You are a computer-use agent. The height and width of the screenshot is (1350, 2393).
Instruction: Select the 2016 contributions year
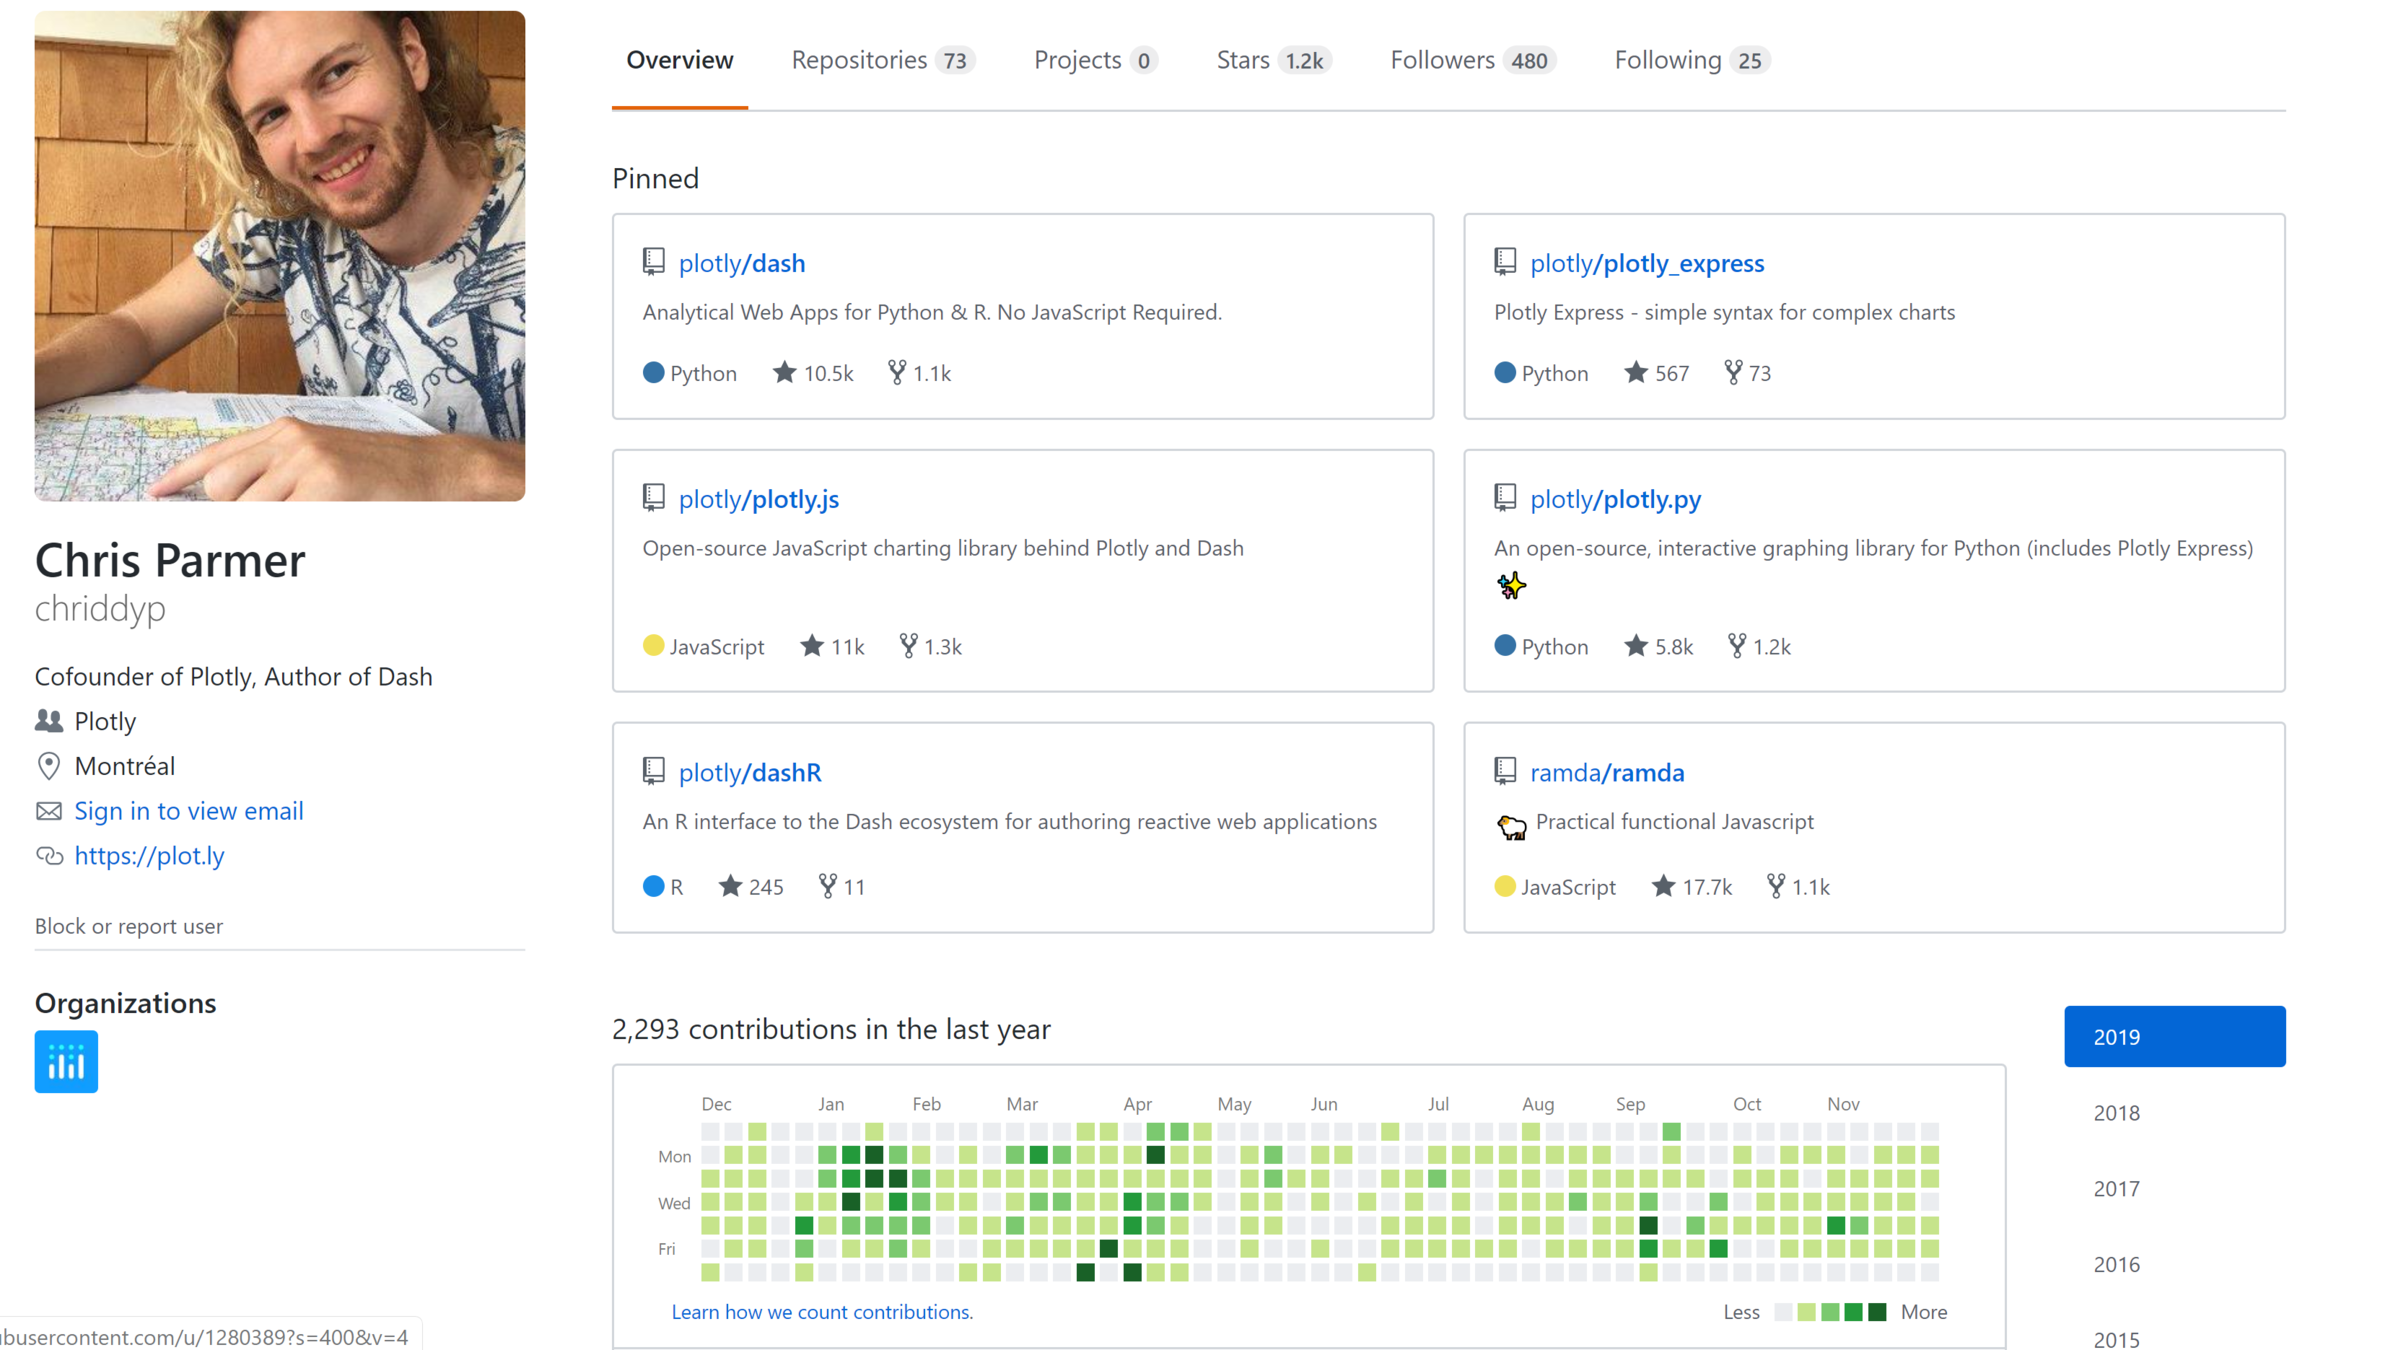click(2116, 1264)
